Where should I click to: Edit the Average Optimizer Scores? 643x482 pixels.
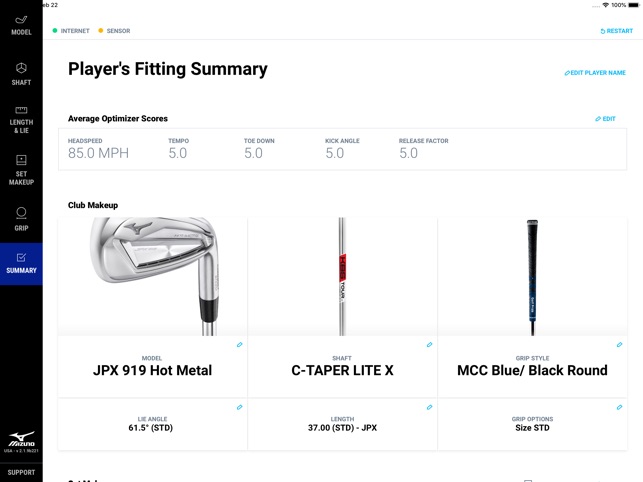605,119
